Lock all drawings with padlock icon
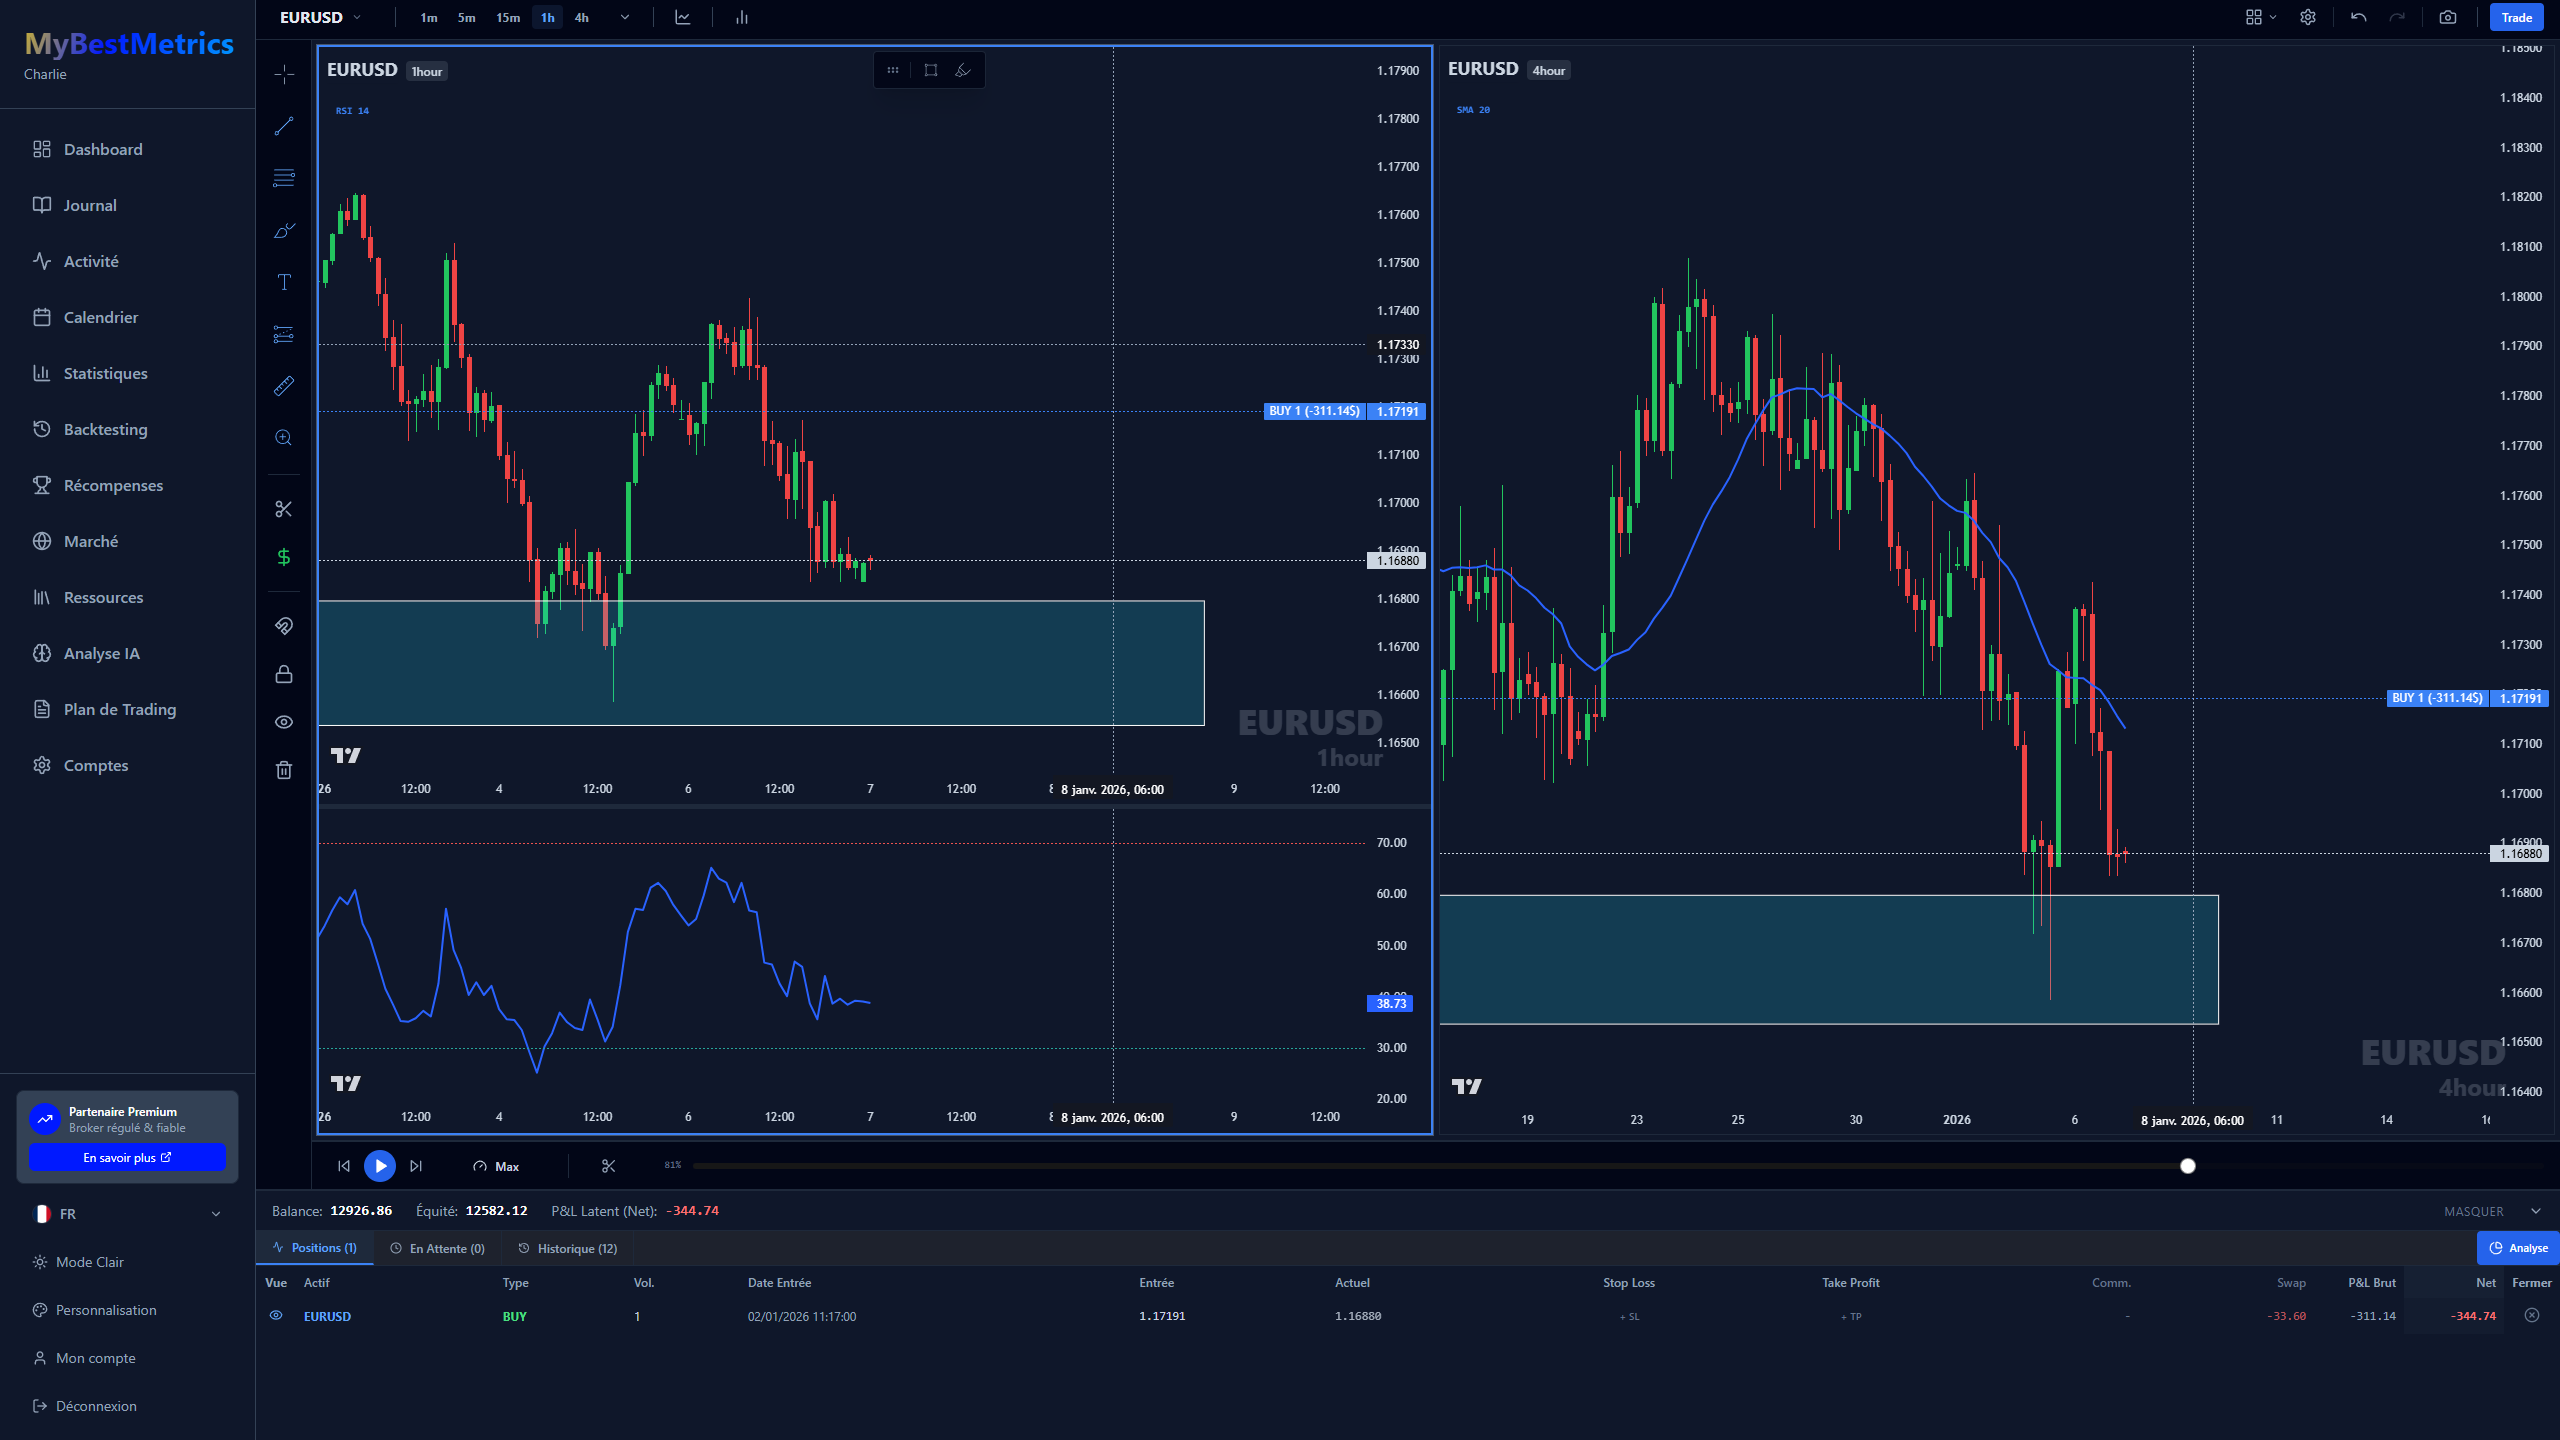The width and height of the screenshot is (2560, 1440). coord(284,674)
